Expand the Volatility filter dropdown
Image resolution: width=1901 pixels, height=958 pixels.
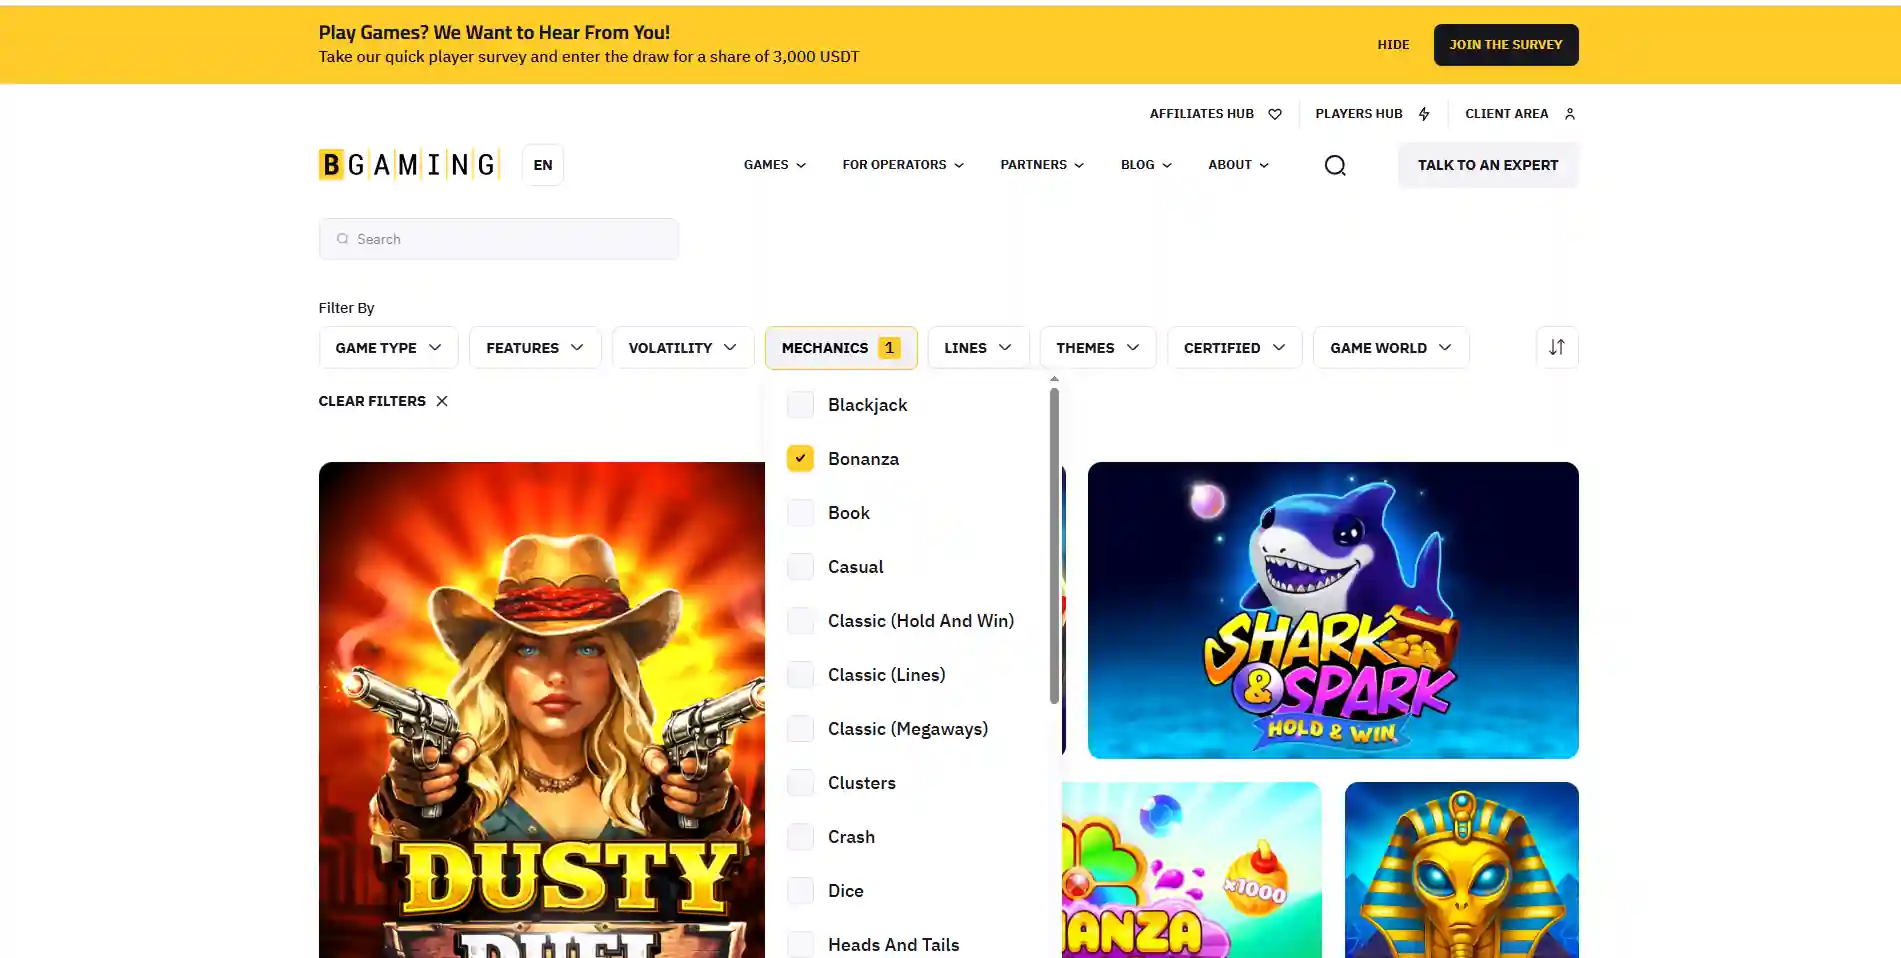pyautogui.click(x=683, y=347)
